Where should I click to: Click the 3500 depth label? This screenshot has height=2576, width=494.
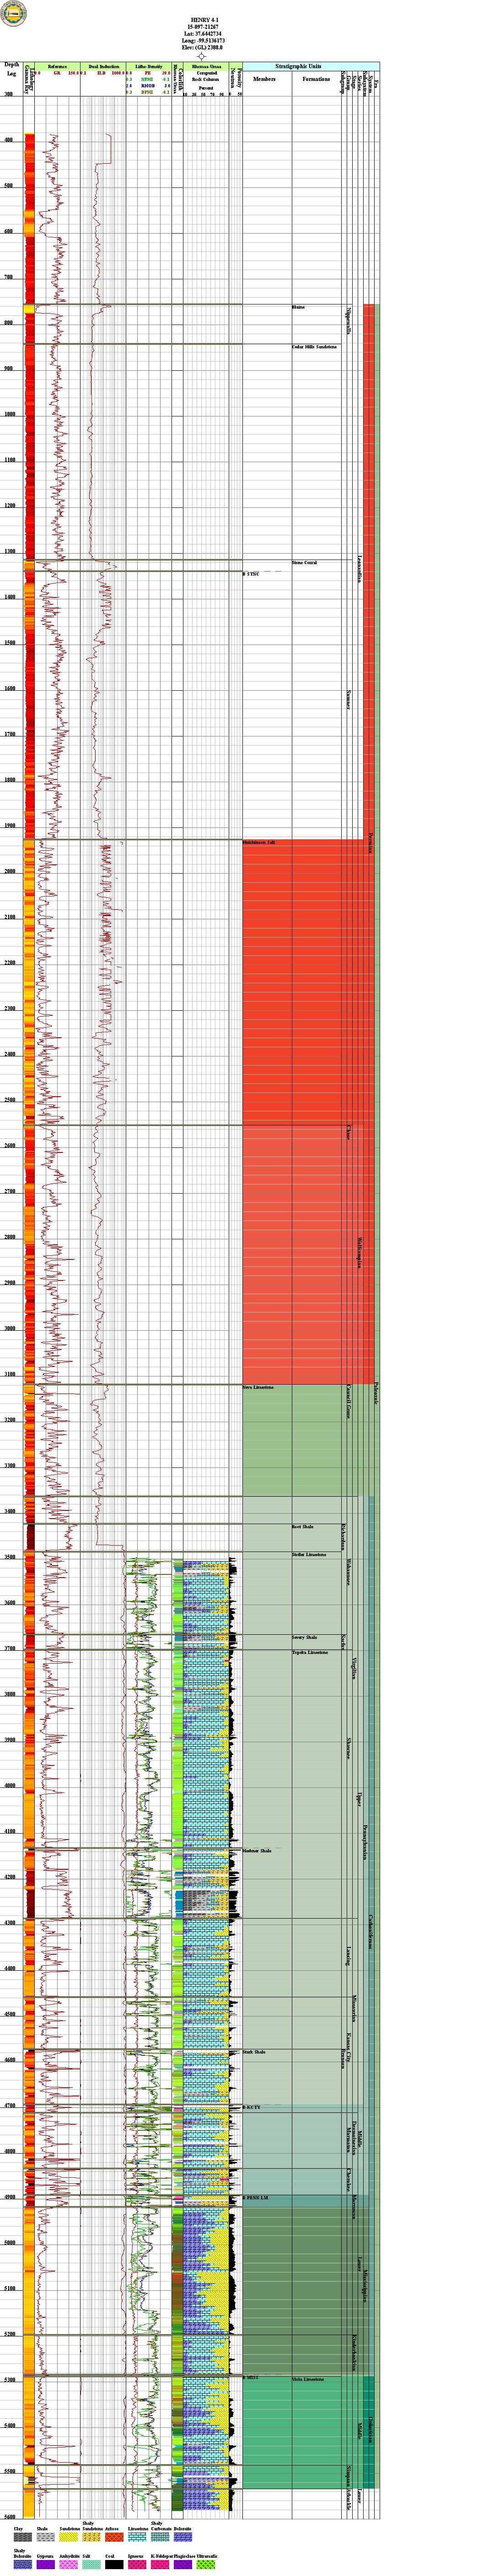click(x=9, y=1557)
